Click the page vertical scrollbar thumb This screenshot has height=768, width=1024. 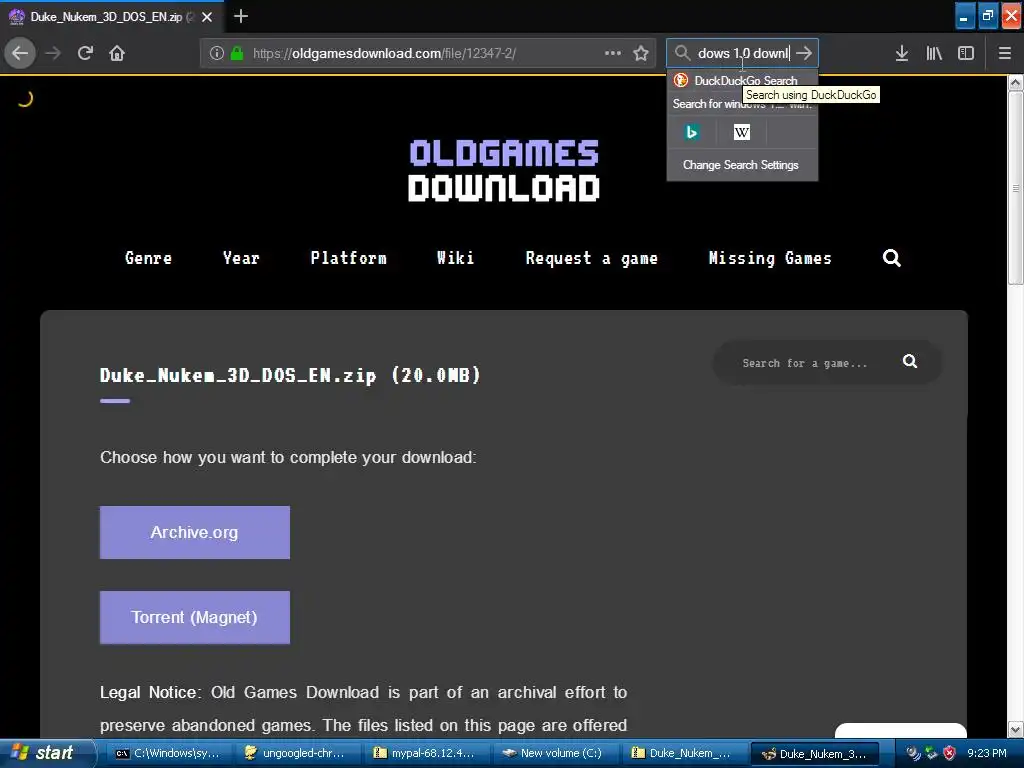(1016, 188)
